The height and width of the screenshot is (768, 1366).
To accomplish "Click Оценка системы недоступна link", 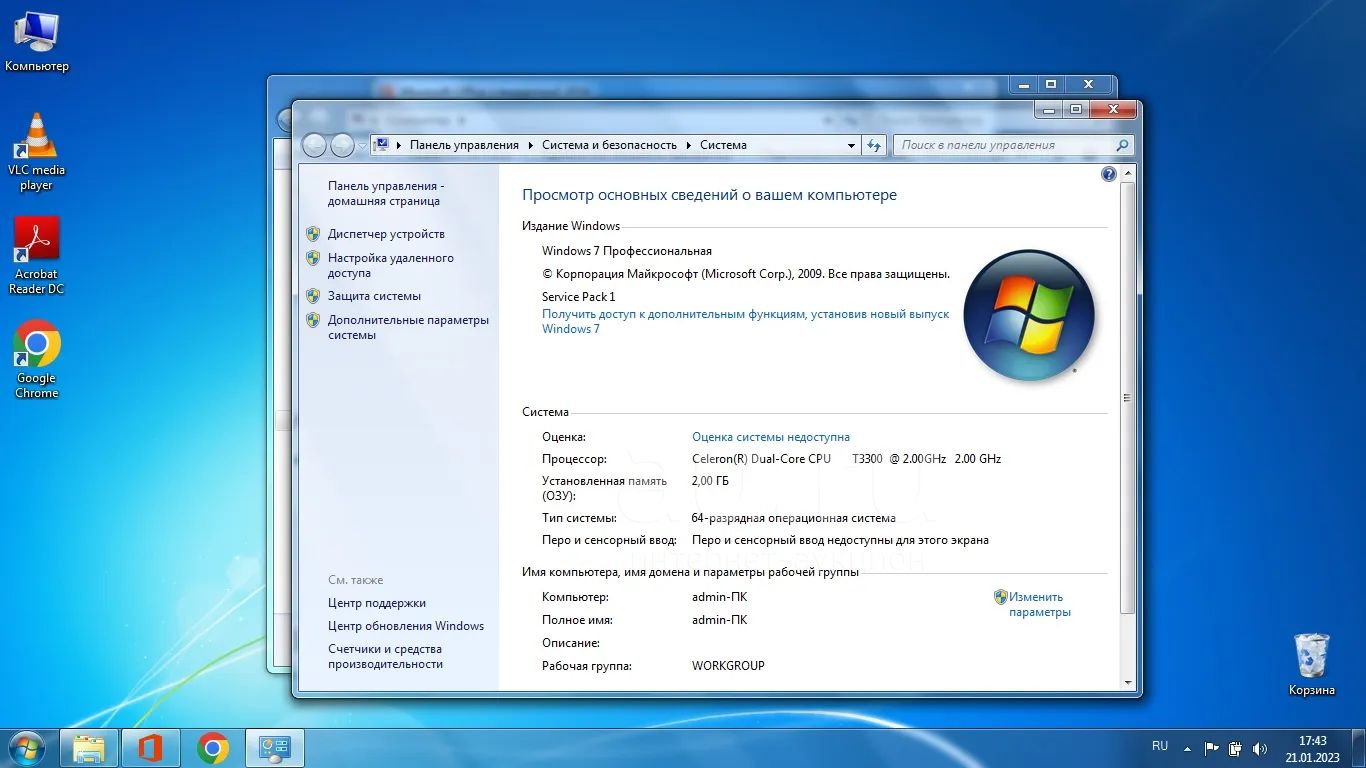I will pos(771,437).
